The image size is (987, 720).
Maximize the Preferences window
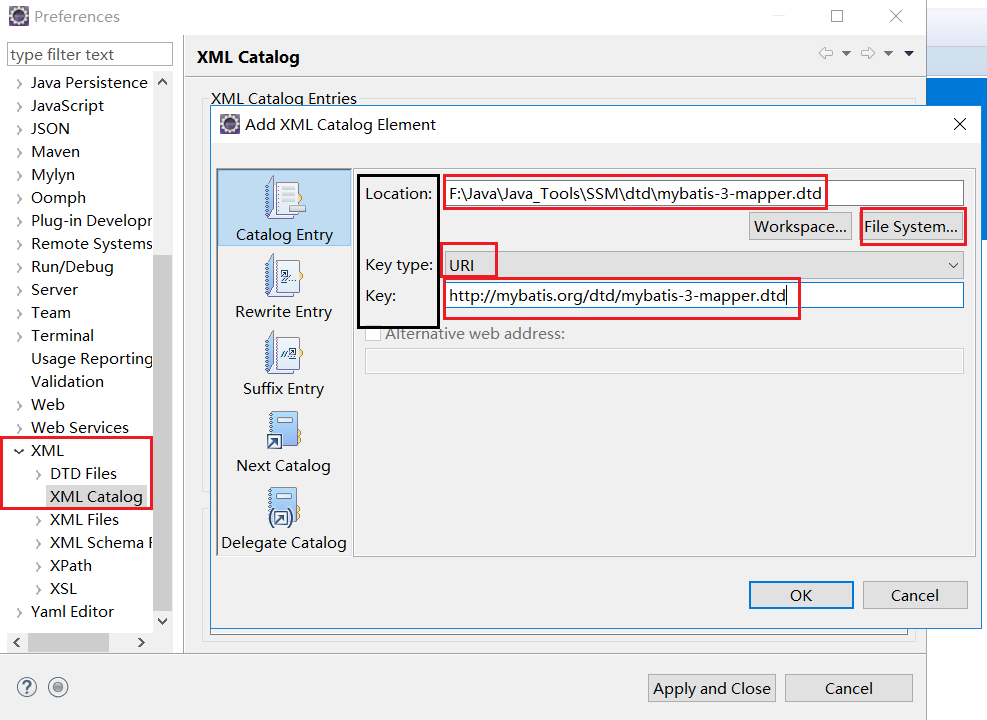(837, 16)
